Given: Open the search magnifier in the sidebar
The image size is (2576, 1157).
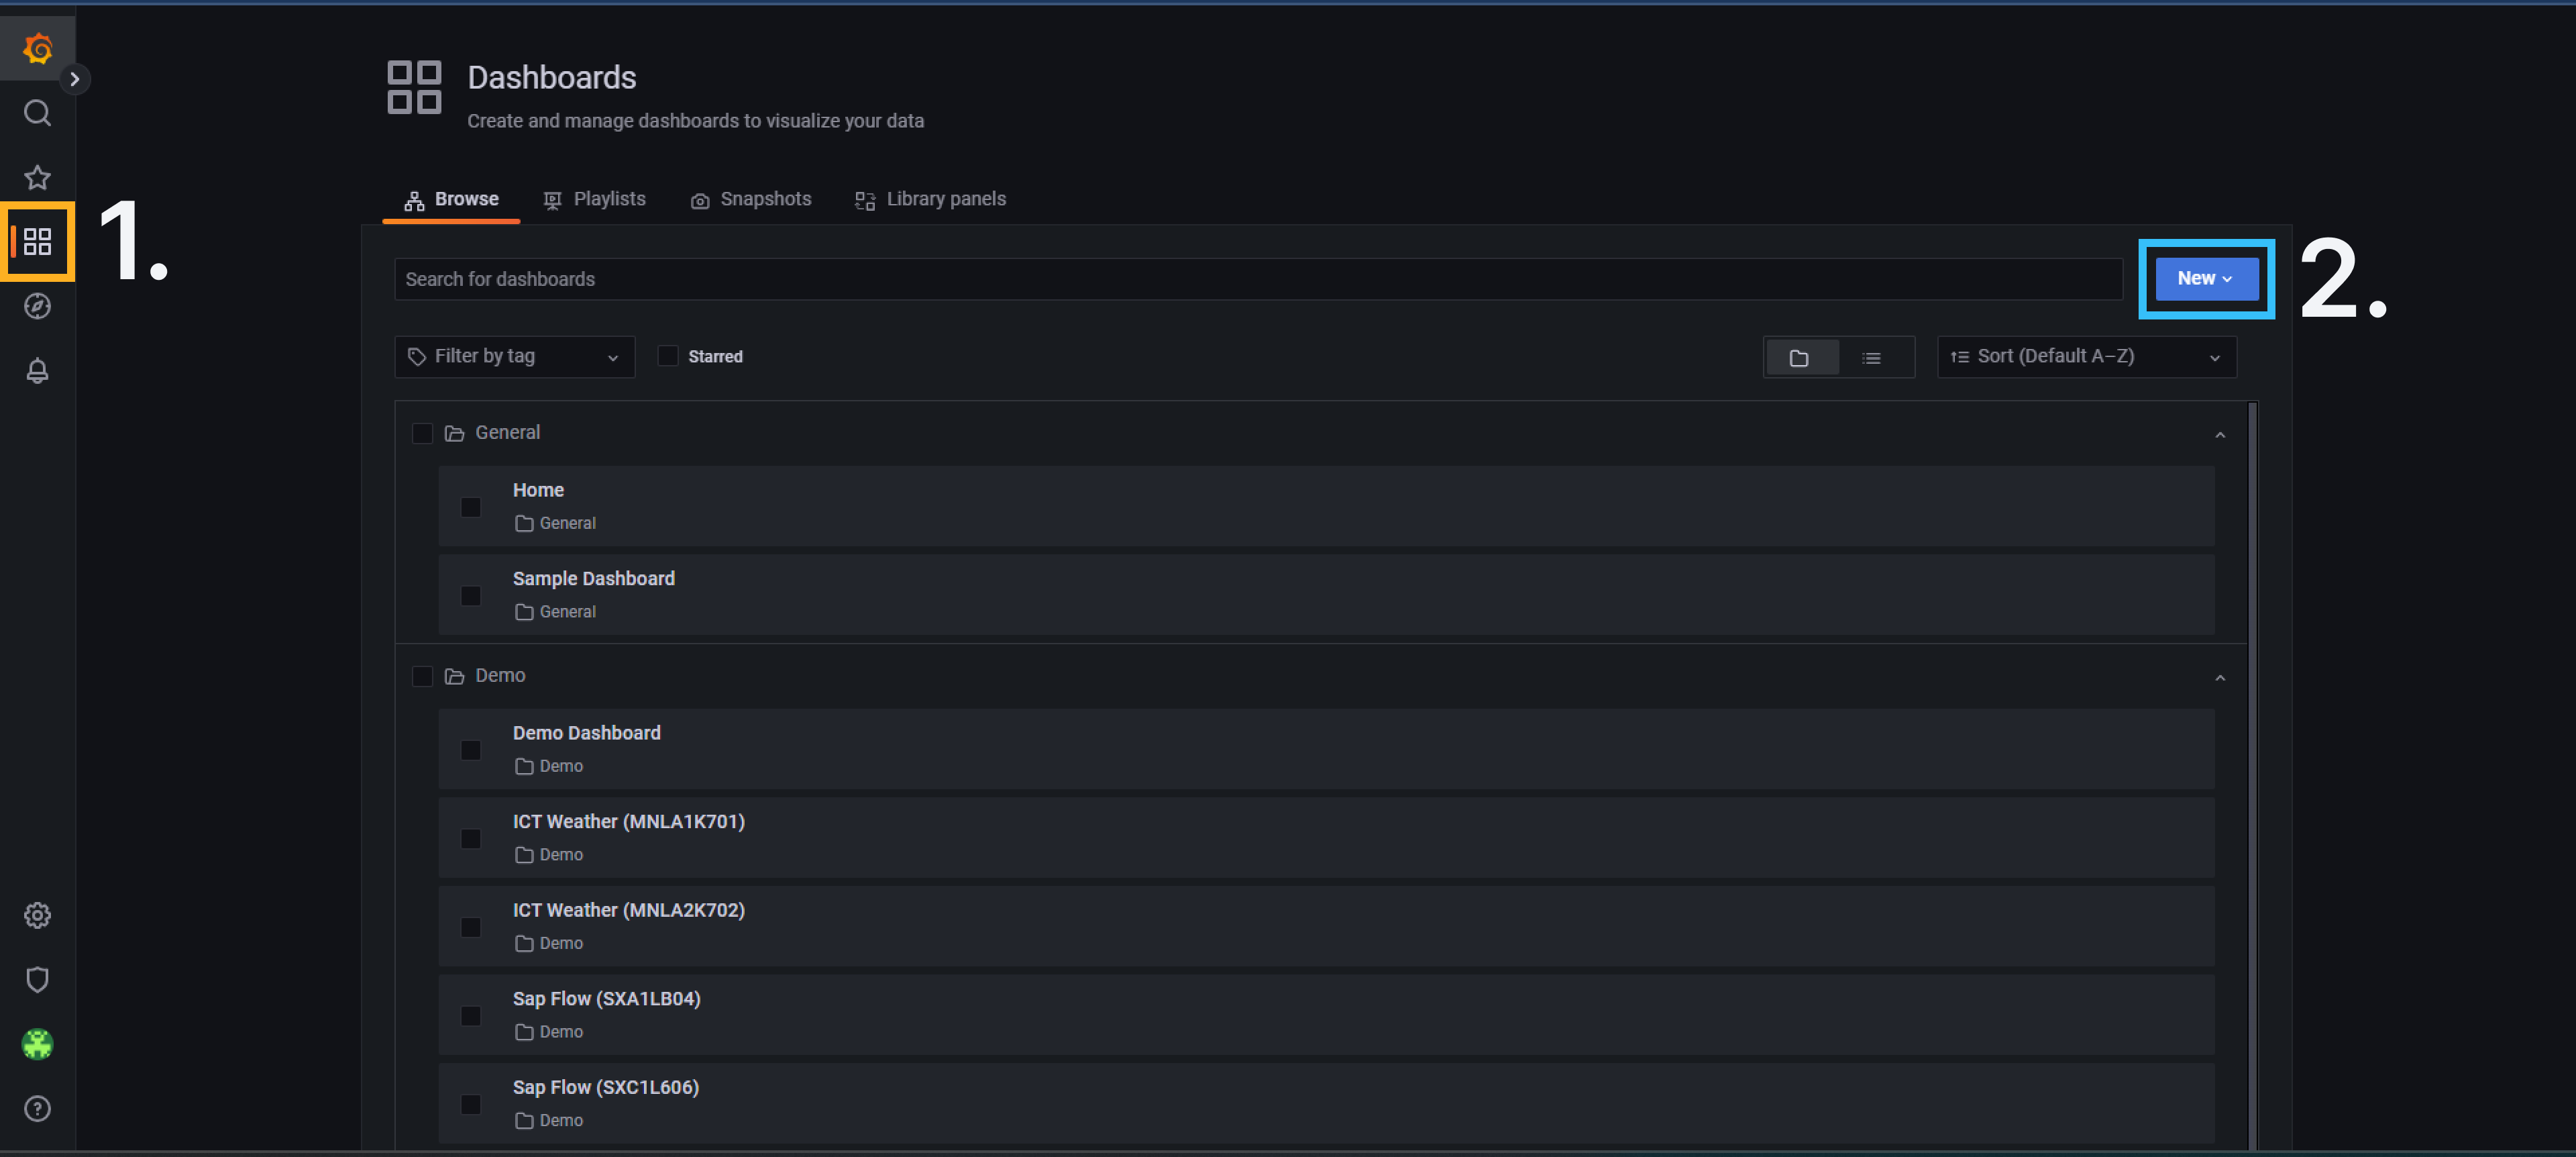Looking at the screenshot, I should coord(37,113).
